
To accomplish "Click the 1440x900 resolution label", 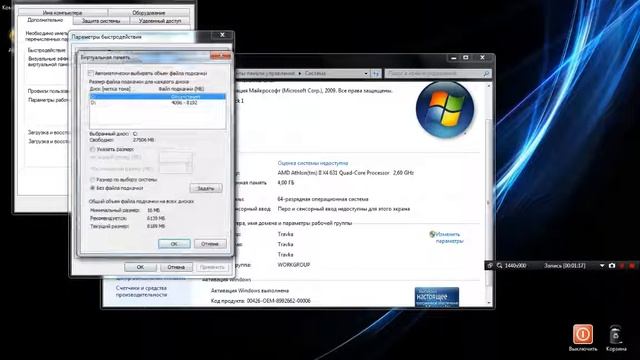I will (x=515, y=266).
